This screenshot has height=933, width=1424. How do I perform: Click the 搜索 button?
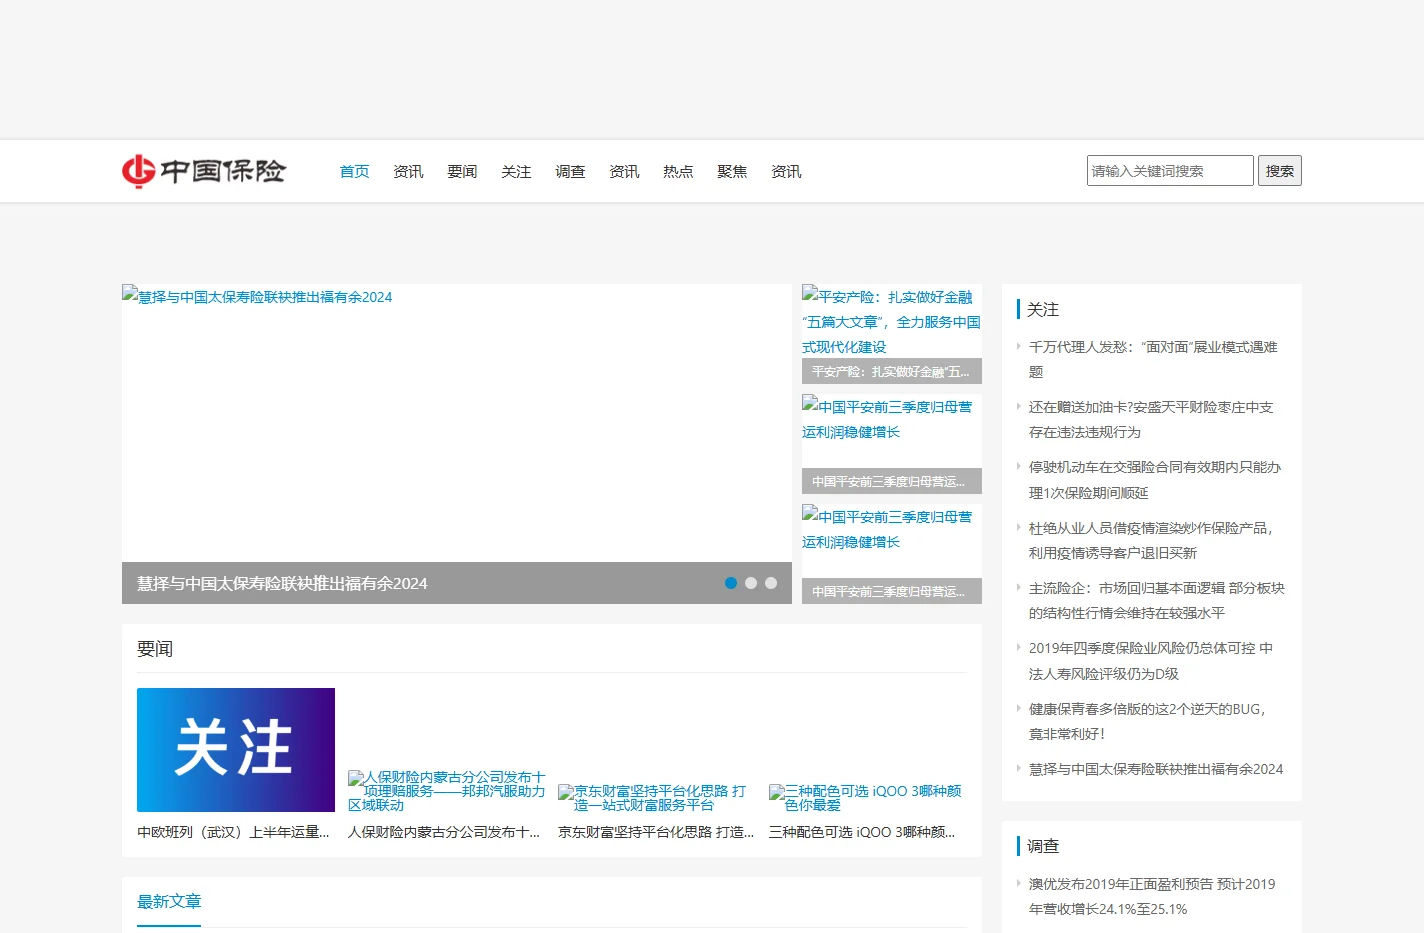[1280, 171]
